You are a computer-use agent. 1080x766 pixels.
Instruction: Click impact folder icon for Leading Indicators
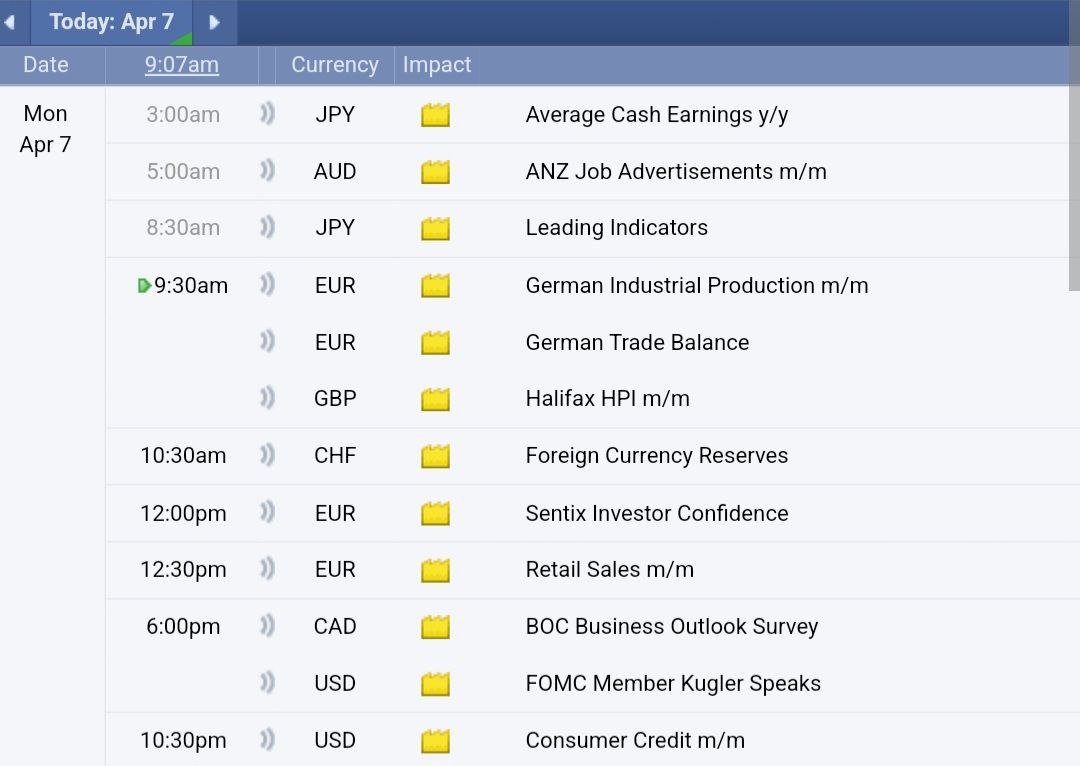click(x=435, y=229)
